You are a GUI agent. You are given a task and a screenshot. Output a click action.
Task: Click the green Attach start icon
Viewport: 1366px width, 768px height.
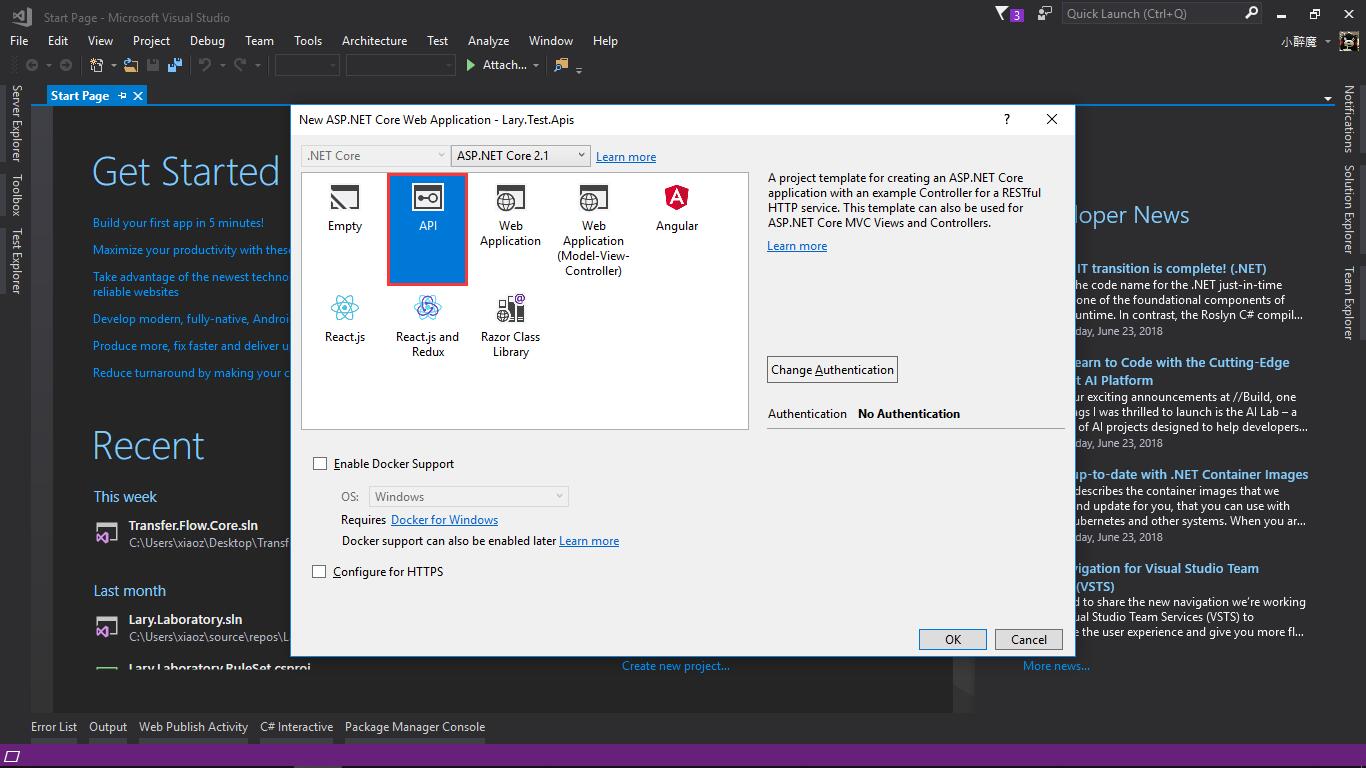pos(471,65)
